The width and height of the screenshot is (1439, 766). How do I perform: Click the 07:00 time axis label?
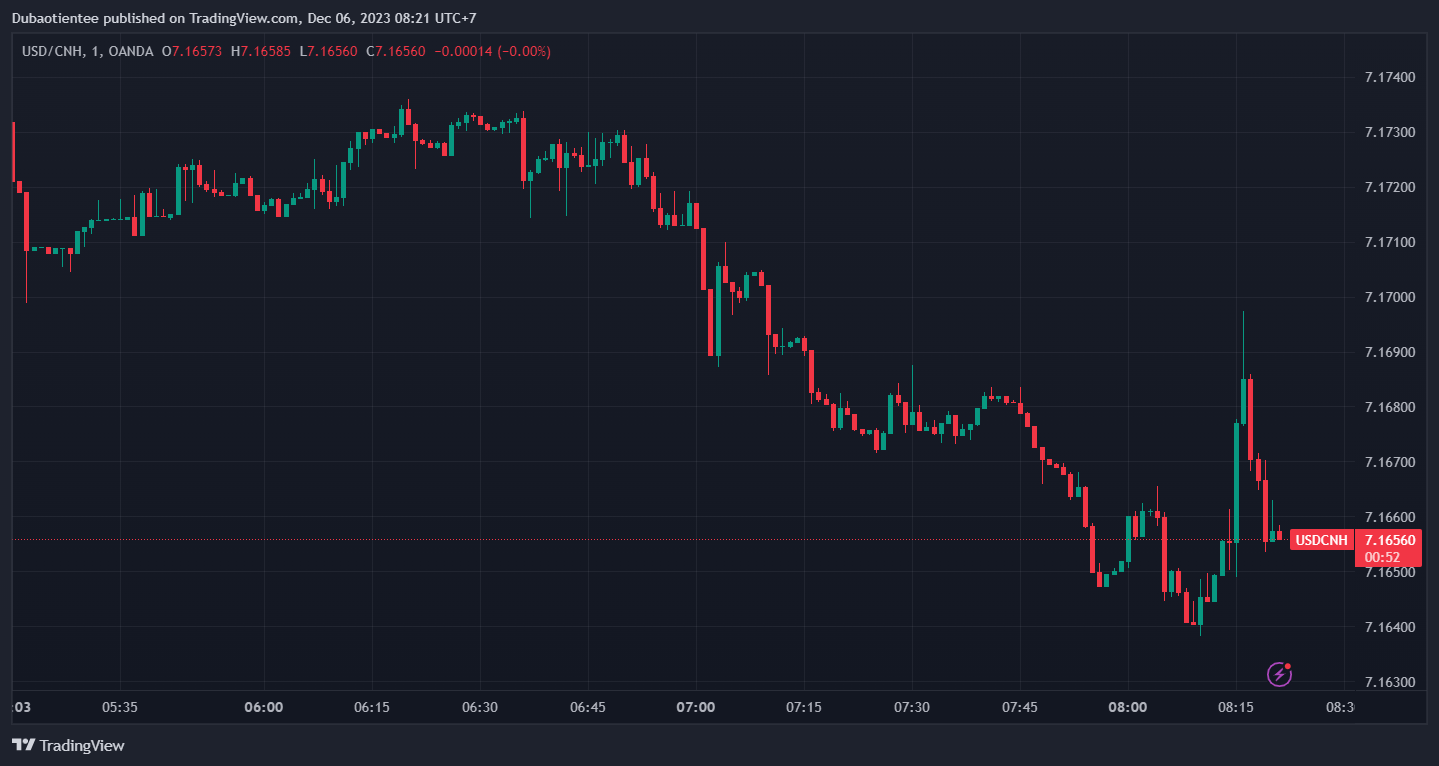(696, 707)
